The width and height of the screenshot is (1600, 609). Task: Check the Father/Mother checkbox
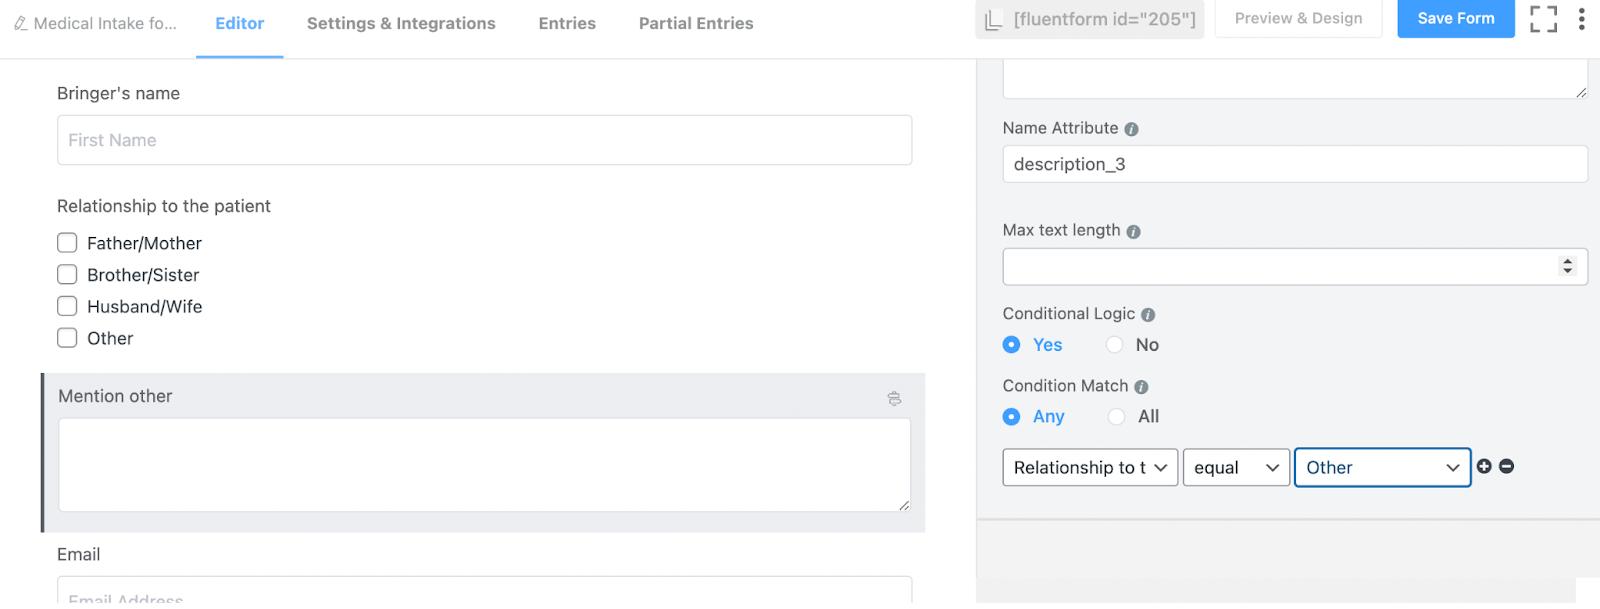67,243
